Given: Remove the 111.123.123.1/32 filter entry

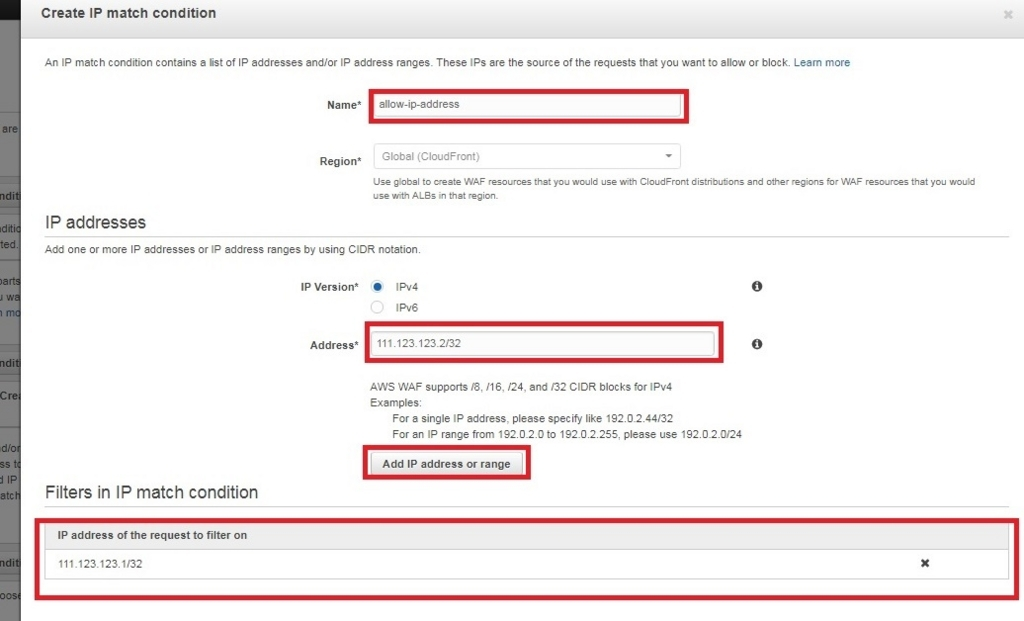Looking at the screenshot, I should pos(925,563).
